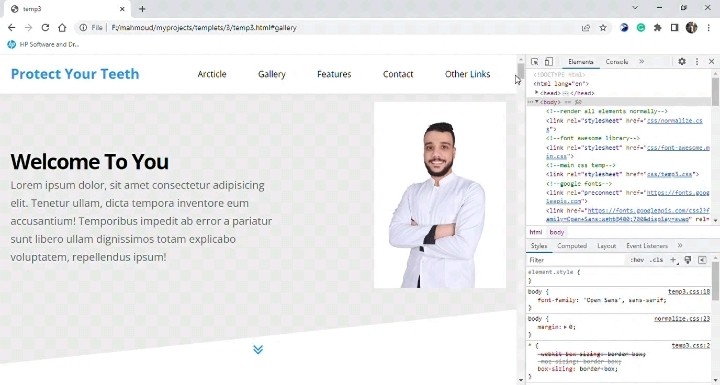Viewport: 720px width, 385px height.
Task: Expand the head element node
Action: click(536, 92)
